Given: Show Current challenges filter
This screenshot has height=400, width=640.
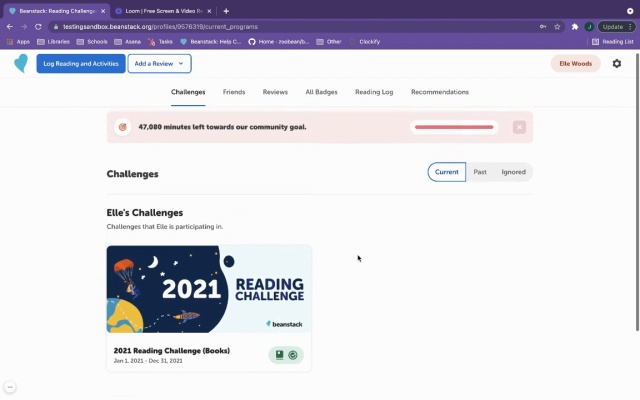Looking at the screenshot, I should [x=447, y=172].
